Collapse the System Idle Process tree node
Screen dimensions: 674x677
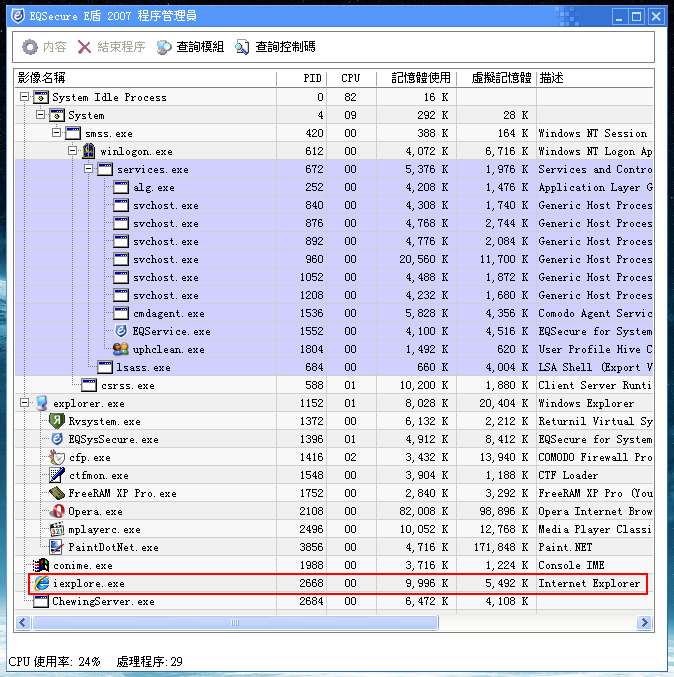coord(25,97)
